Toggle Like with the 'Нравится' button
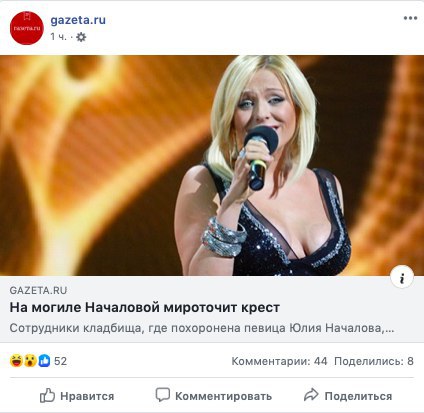 click(x=77, y=396)
